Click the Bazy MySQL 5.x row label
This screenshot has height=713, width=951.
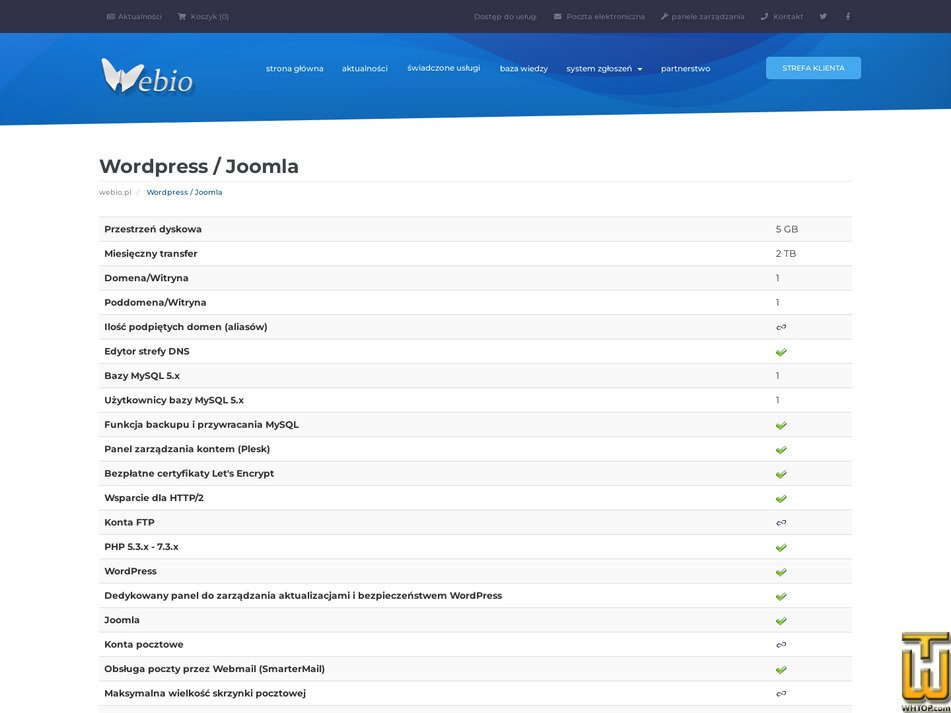142,376
